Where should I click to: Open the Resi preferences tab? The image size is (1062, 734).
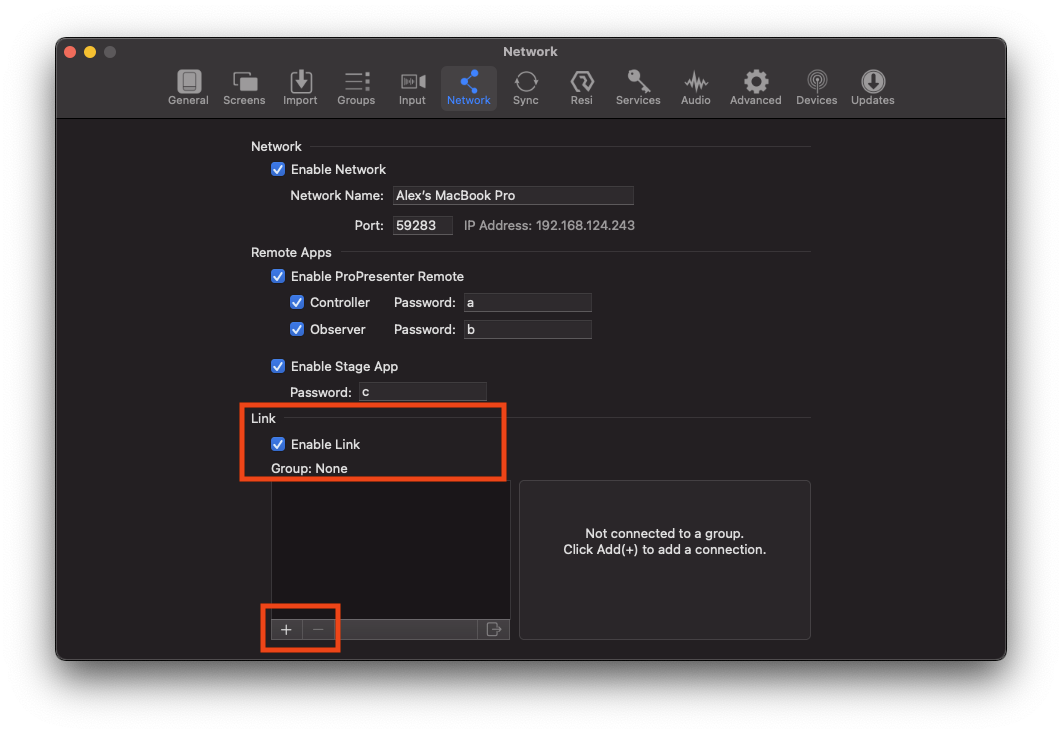pyautogui.click(x=582, y=87)
